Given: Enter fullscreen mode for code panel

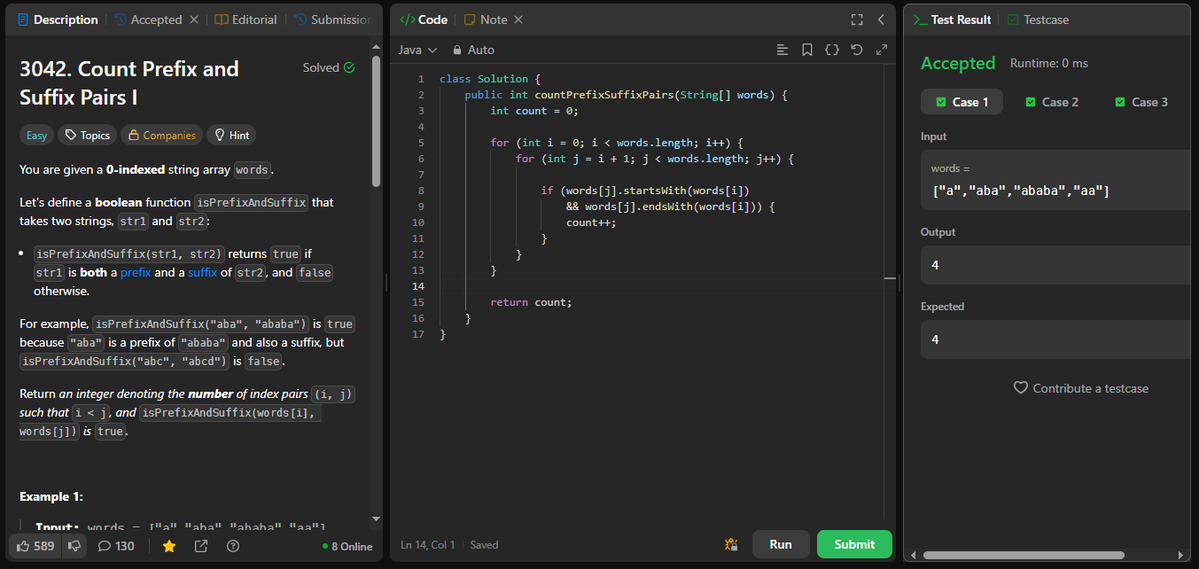Looking at the screenshot, I should click(857, 20).
